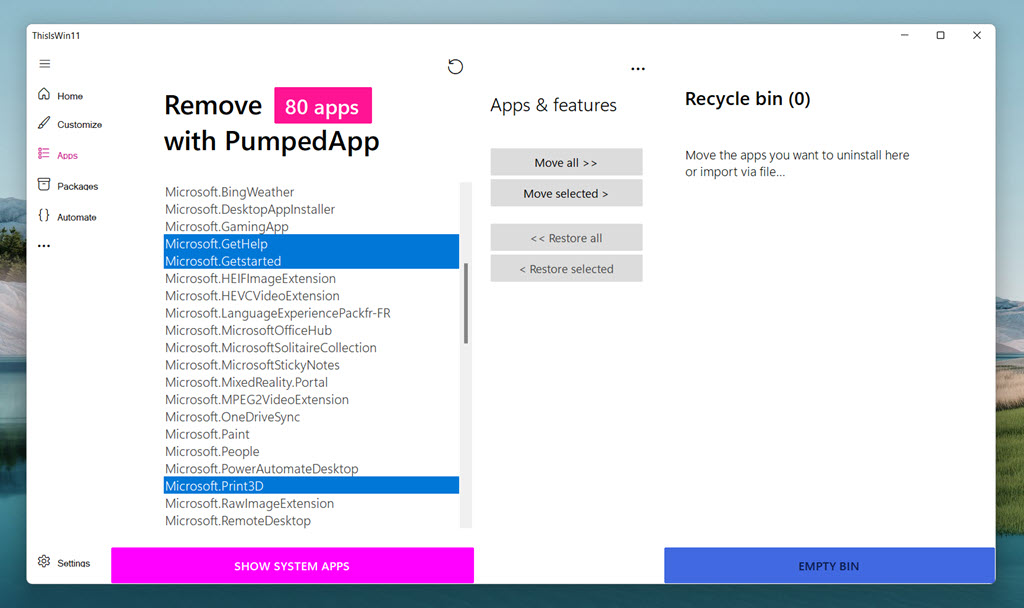Deselect the highlighted Microsoft.Print3D row
The image size is (1024, 608).
pos(311,486)
